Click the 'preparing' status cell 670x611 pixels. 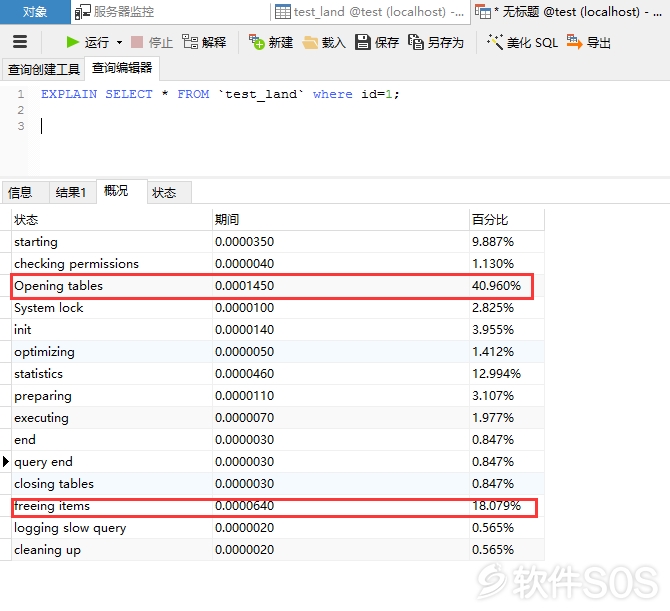click(x=112, y=396)
